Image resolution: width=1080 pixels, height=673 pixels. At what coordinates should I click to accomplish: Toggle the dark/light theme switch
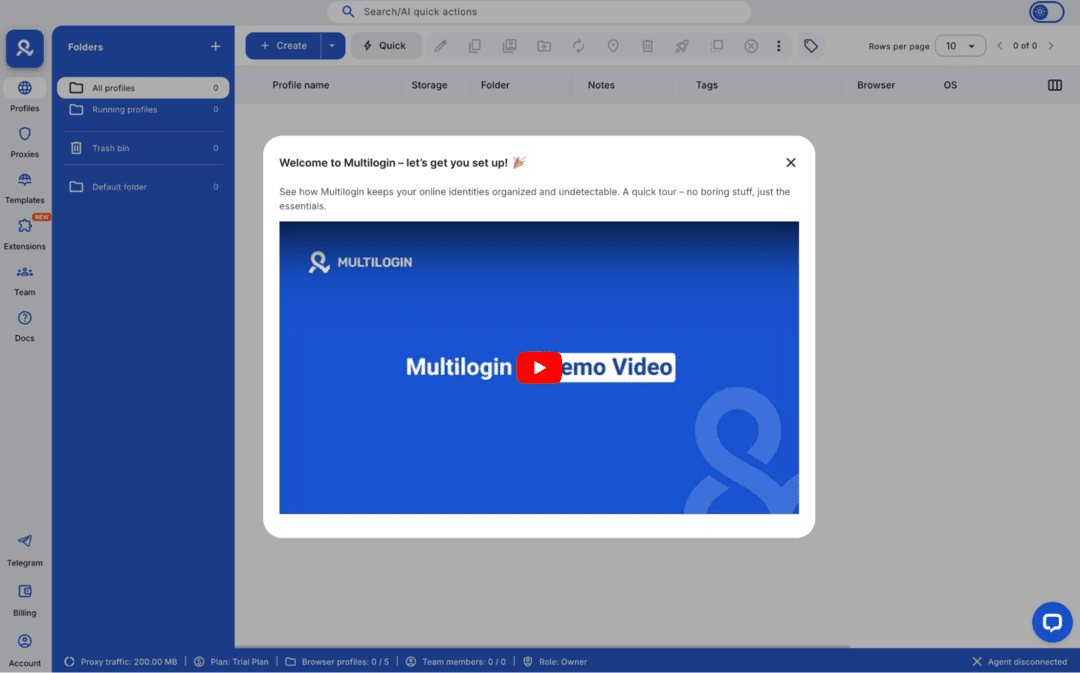pos(1046,12)
